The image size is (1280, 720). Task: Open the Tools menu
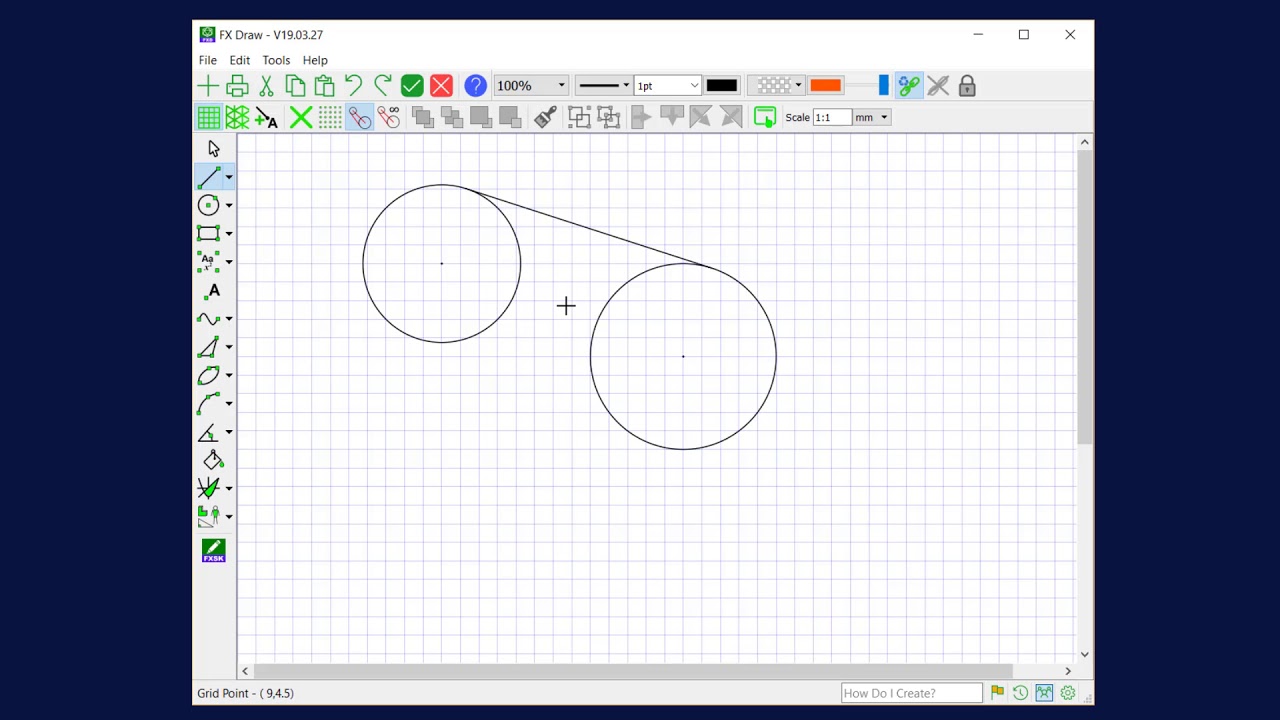(x=276, y=60)
